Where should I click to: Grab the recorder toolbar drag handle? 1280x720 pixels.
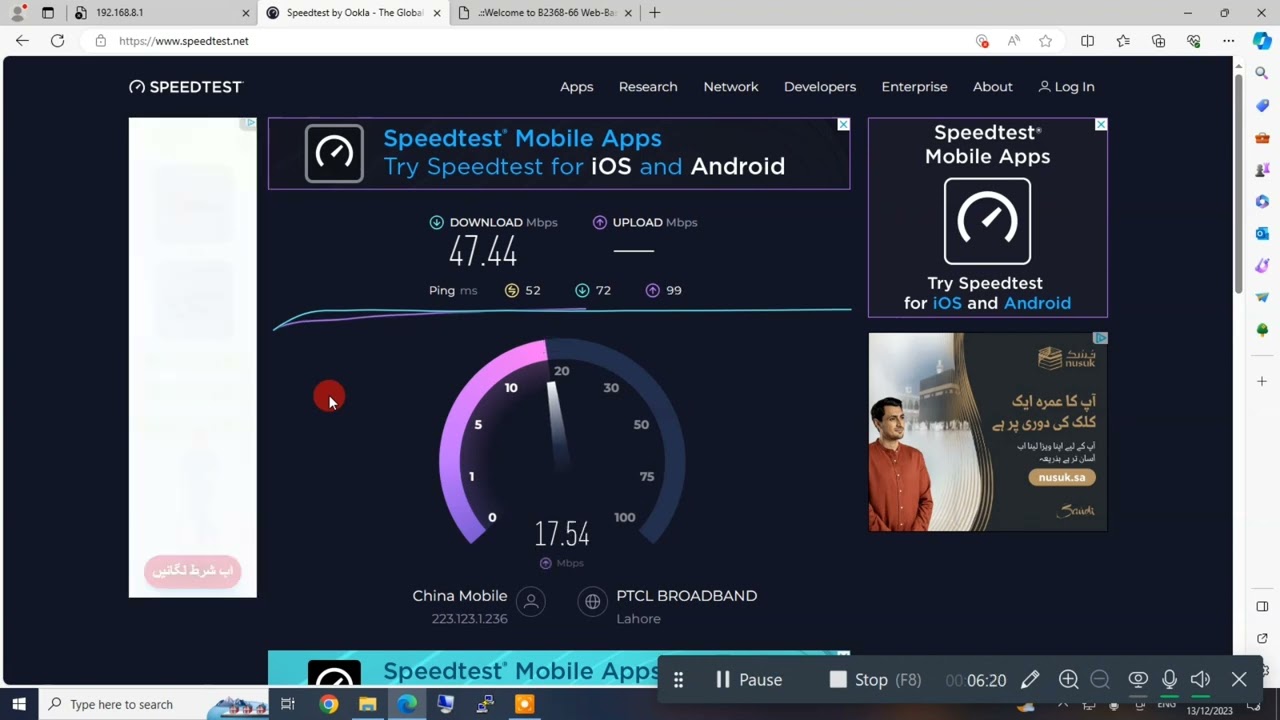[x=678, y=680]
